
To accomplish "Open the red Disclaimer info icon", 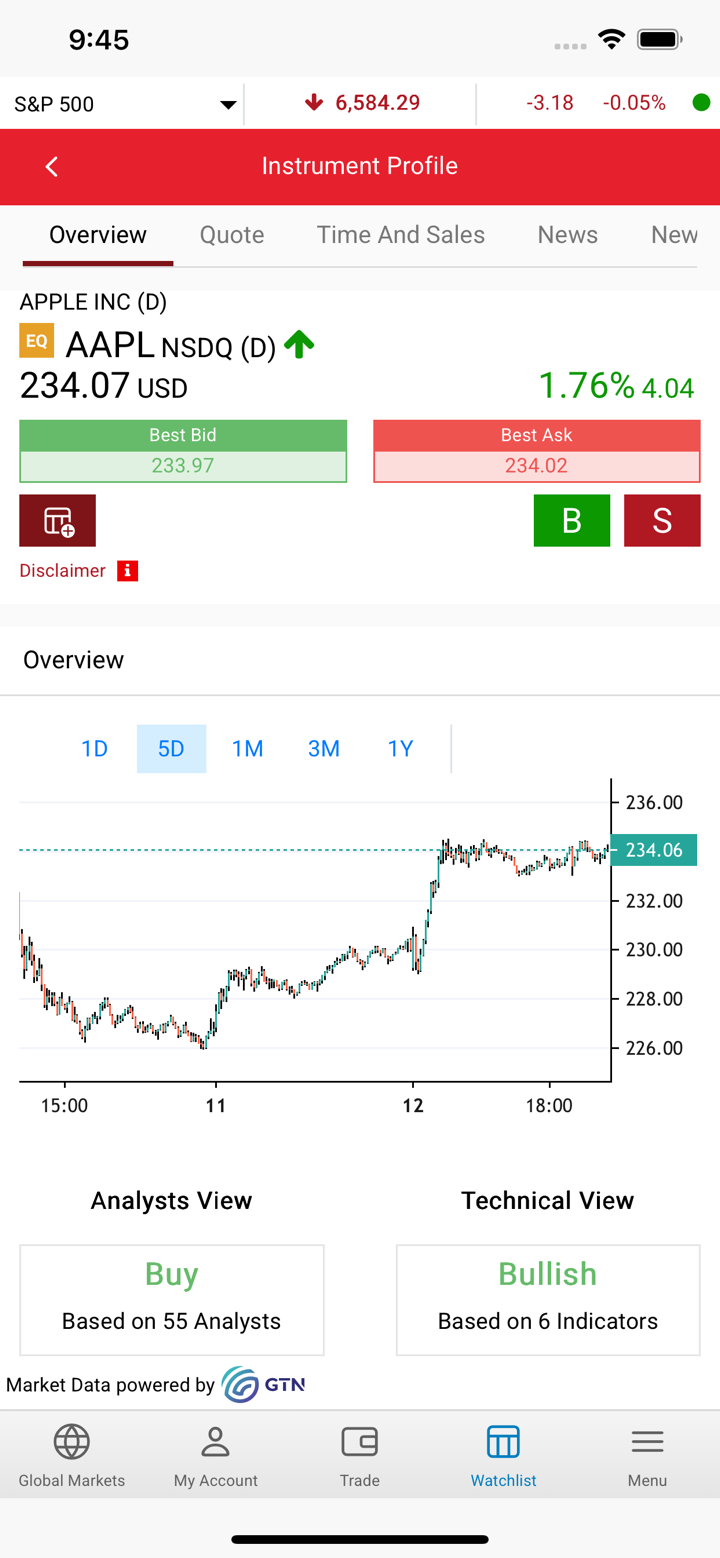I will pyautogui.click(x=127, y=571).
